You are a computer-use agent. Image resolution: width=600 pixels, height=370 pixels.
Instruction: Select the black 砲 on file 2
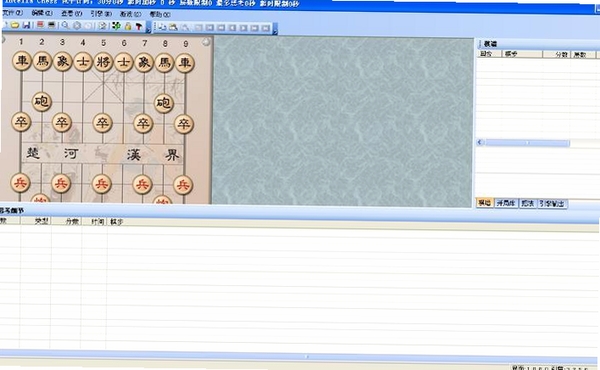coord(41,102)
